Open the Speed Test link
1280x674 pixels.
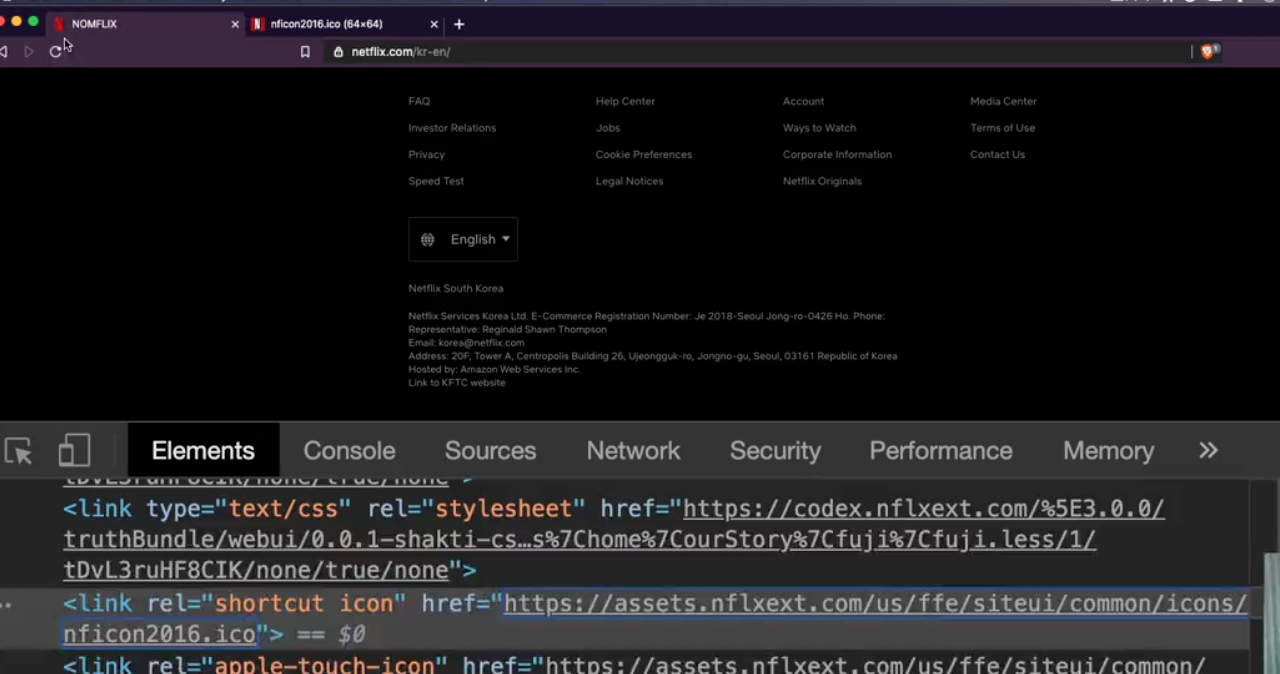click(x=436, y=181)
